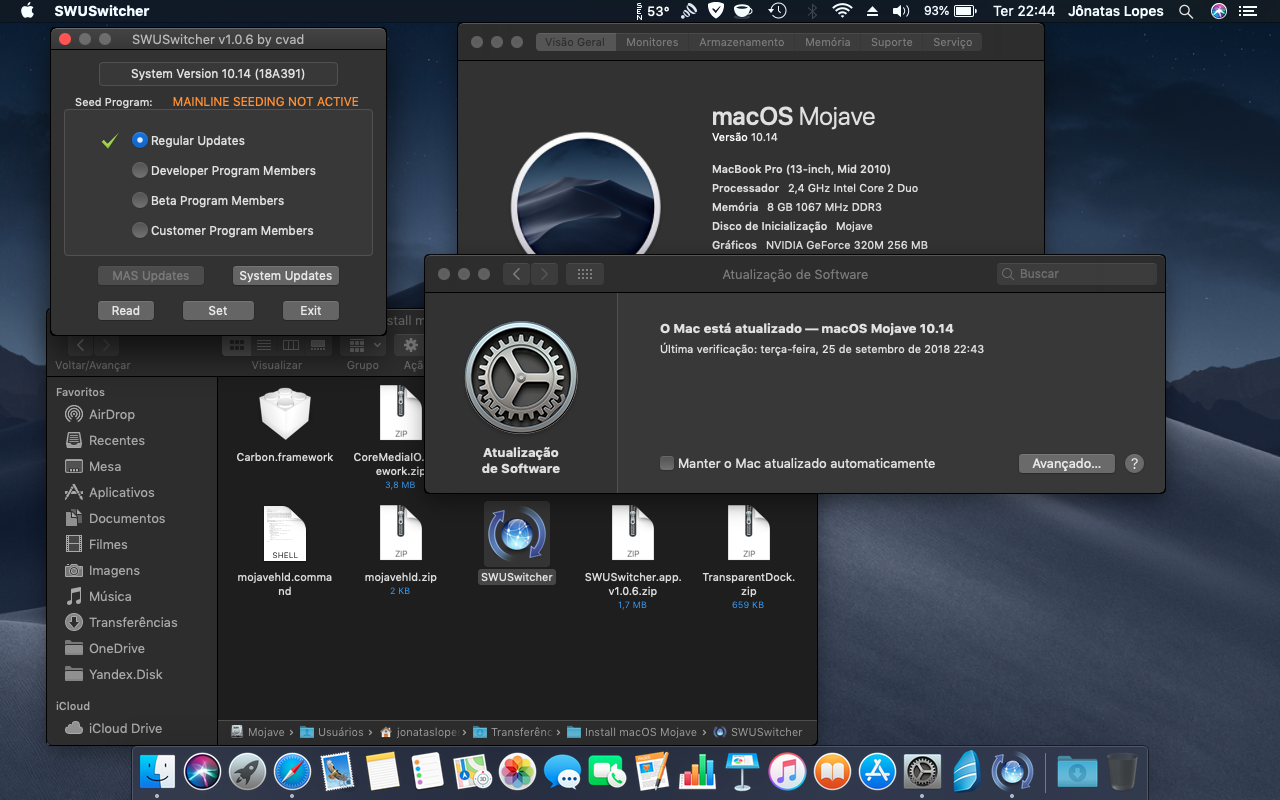
Task: Open Books app in Dock
Action: coord(832,772)
